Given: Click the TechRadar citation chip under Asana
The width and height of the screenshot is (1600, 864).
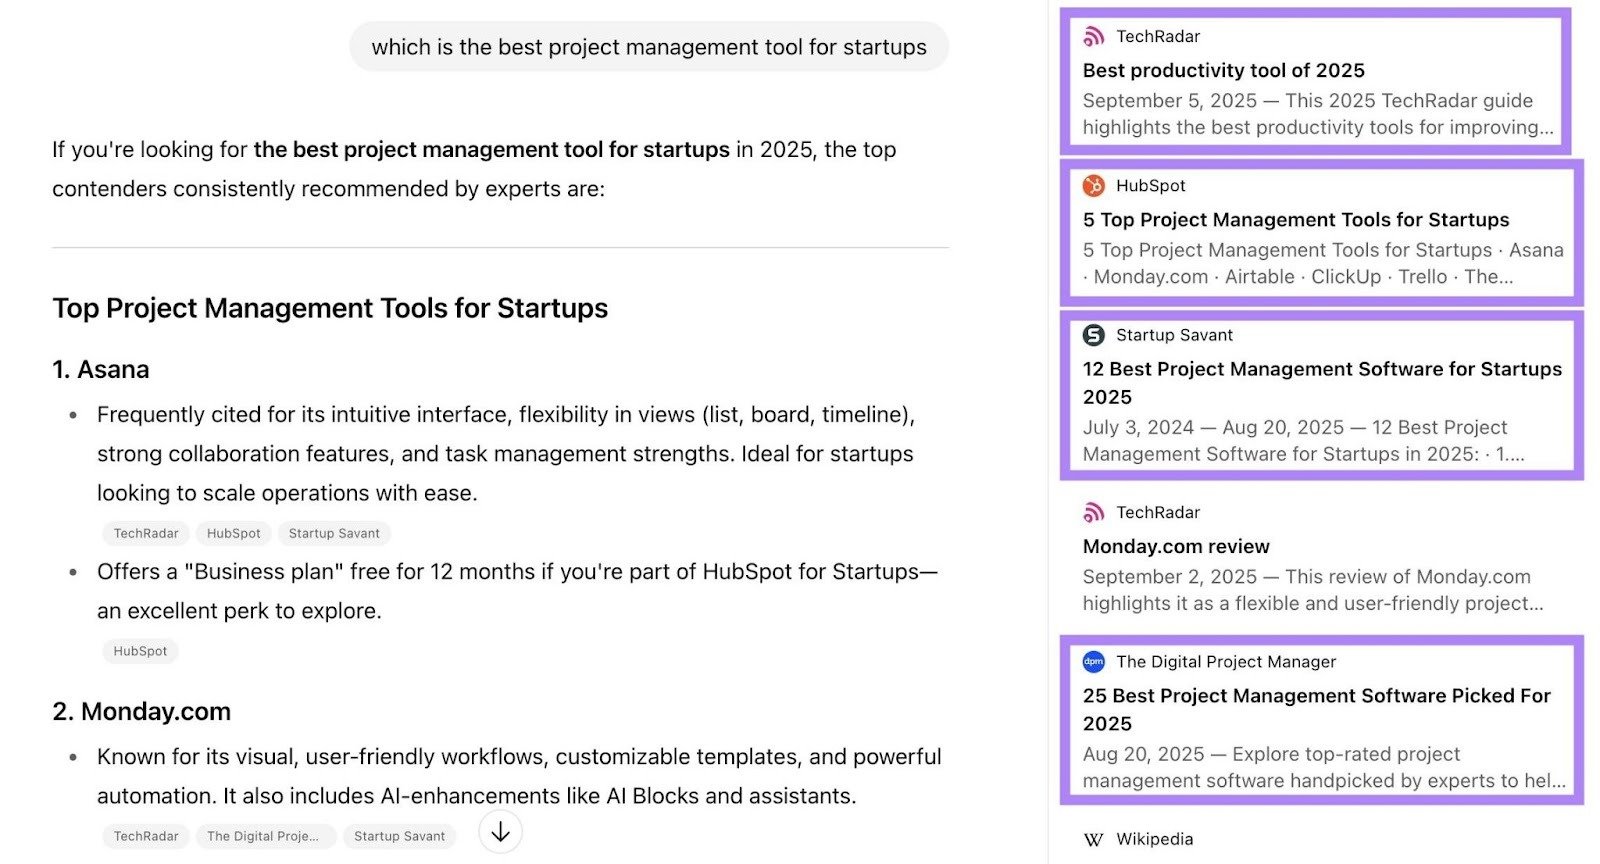Looking at the screenshot, I should coord(145,533).
